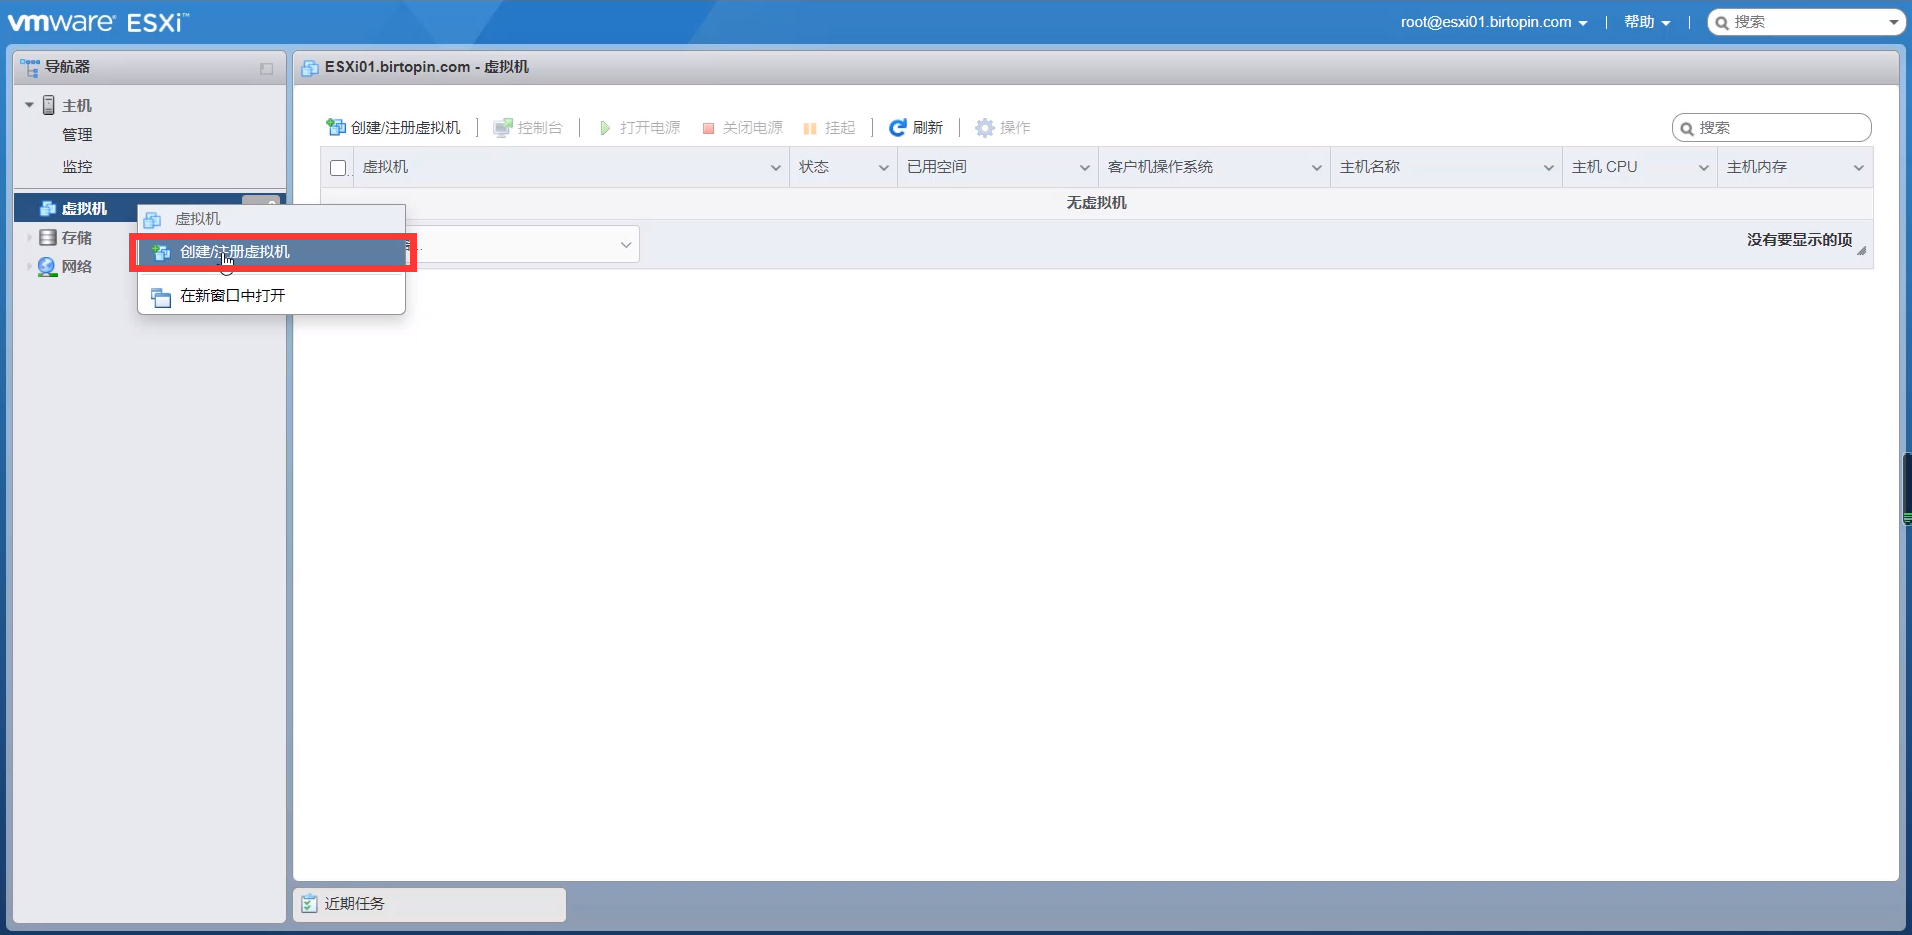This screenshot has width=1912, height=935.
Task: Click the VM icon in the page title
Action: tap(310, 67)
